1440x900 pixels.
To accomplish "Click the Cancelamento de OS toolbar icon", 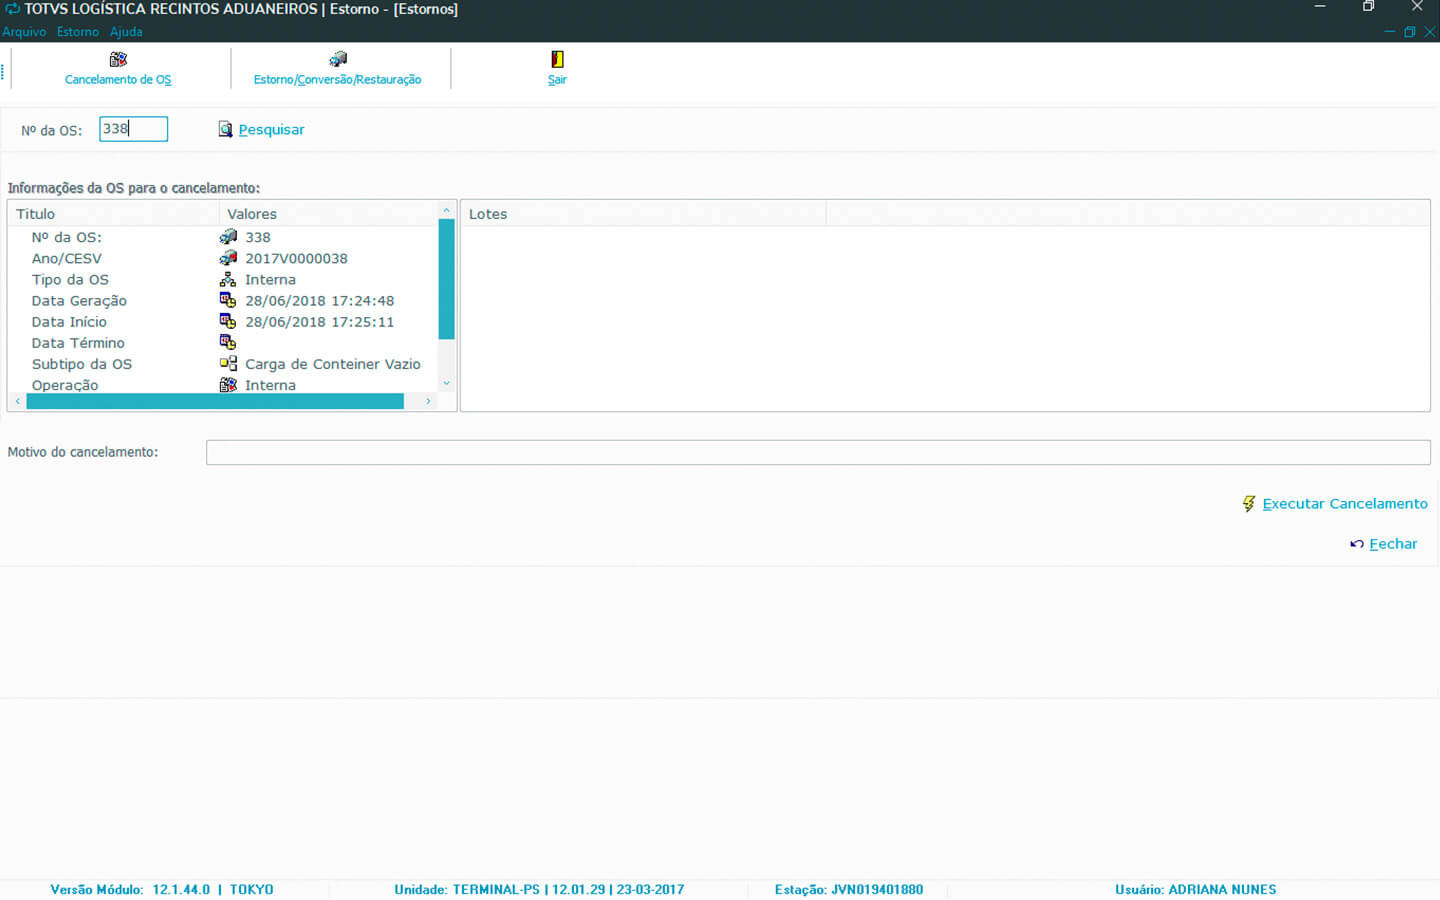I will pos(118,60).
